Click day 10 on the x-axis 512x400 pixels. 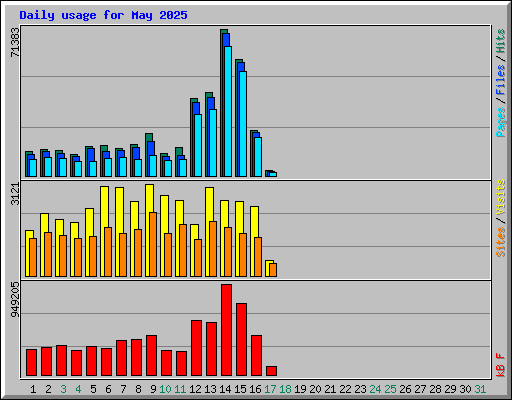[x=165, y=389]
